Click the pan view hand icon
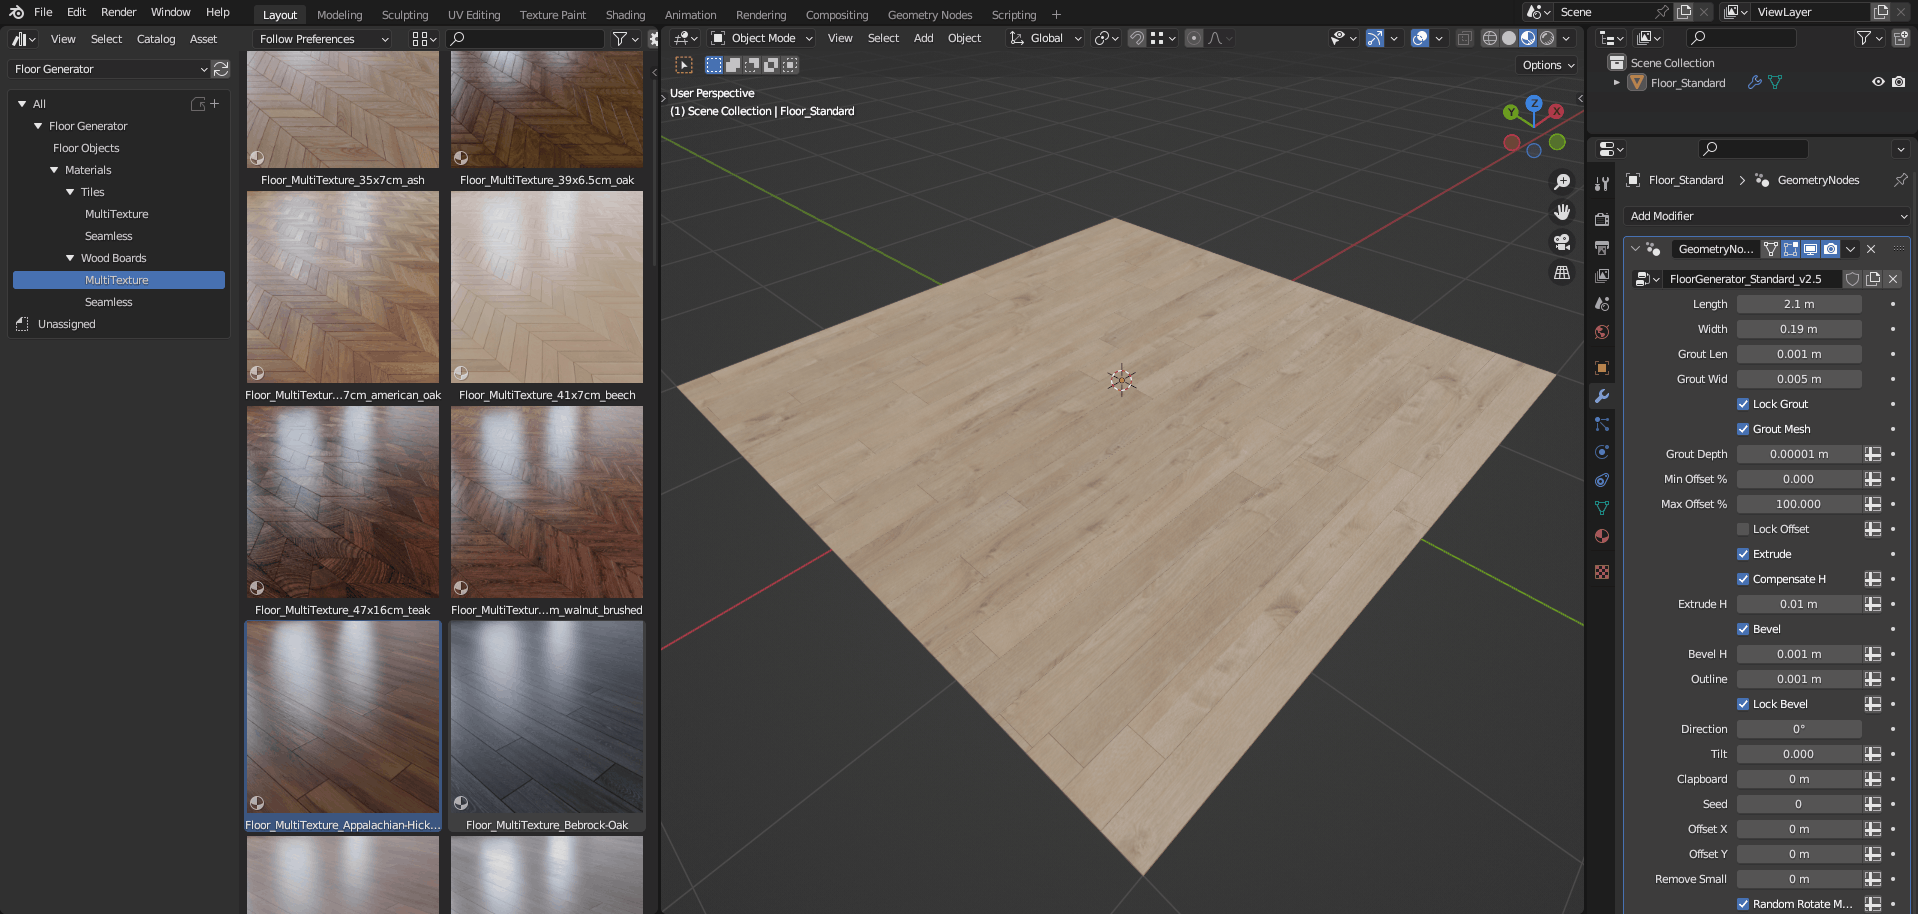Viewport: 1918px width, 914px height. 1561,212
